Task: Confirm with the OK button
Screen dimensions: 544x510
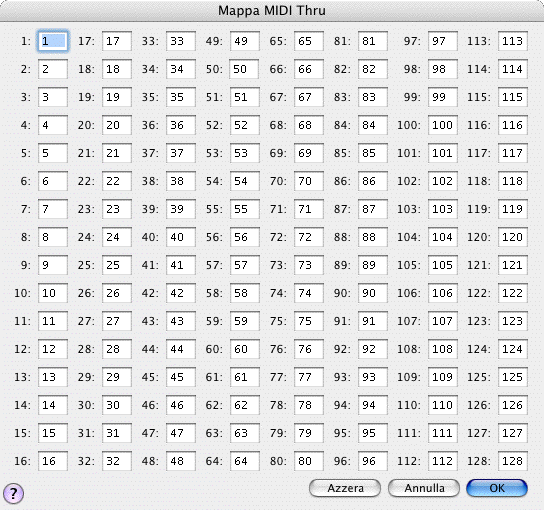Action: 497,488
